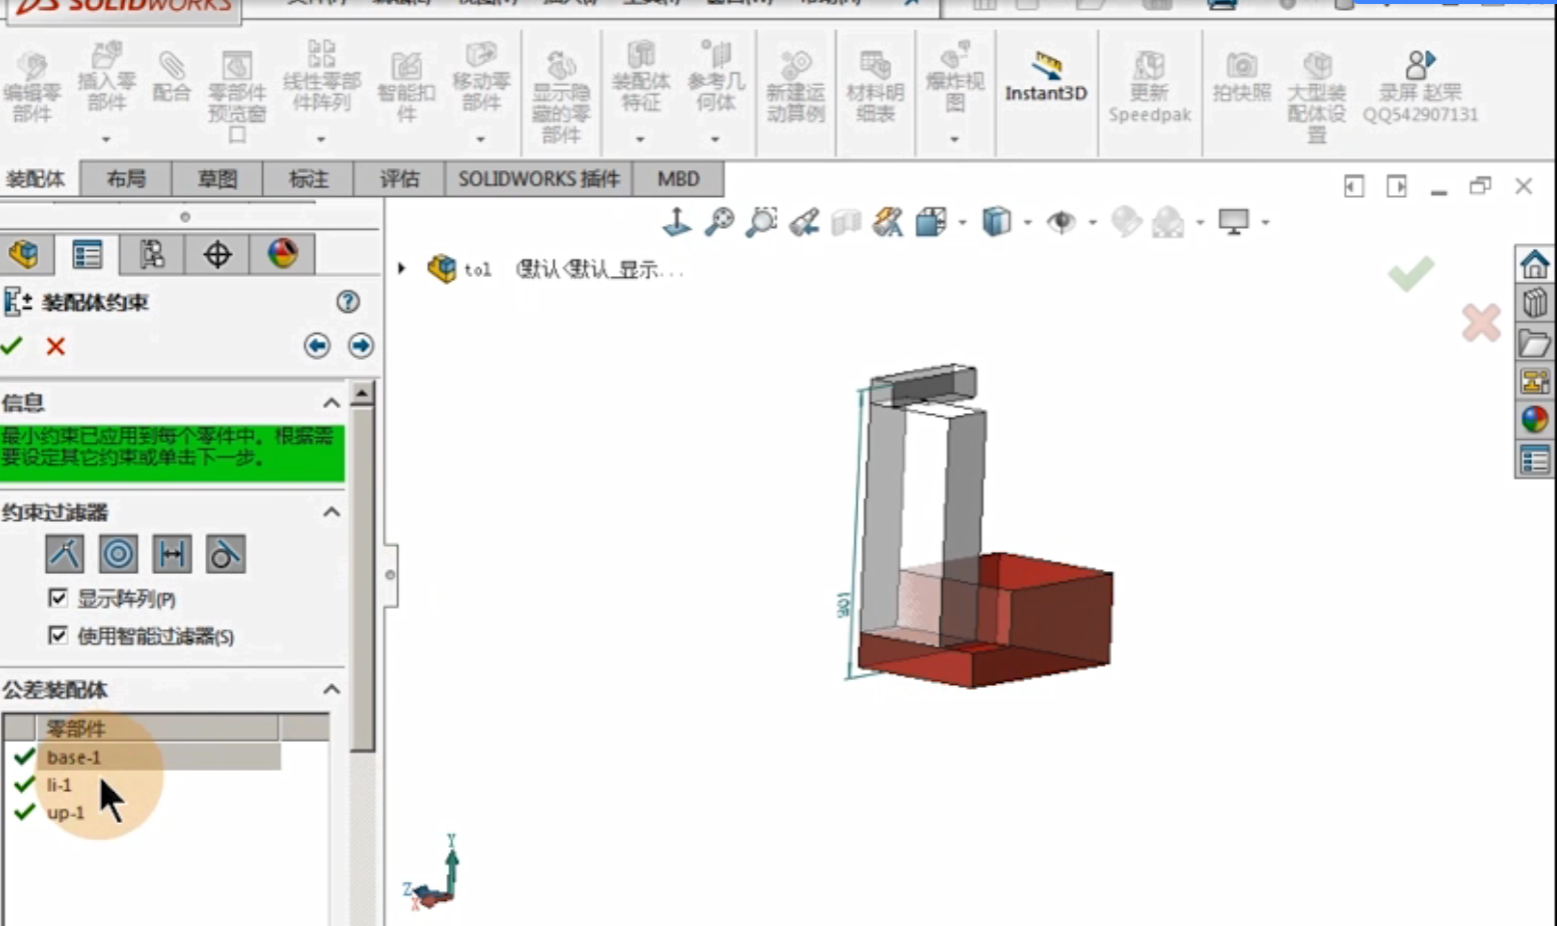Uncheck the 使用智能过滤器 checkbox
Image resolution: width=1557 pixels, height=926 pixels.
tap(58, 635)
